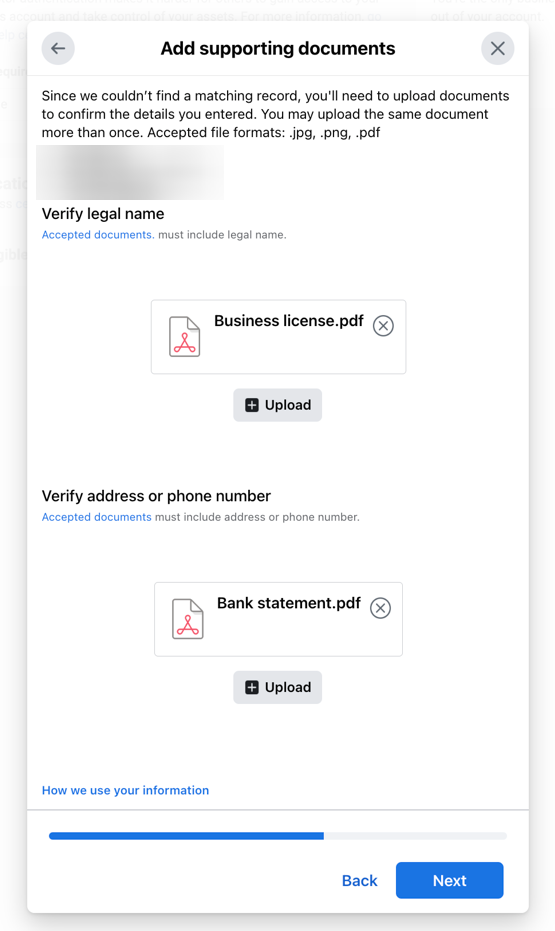Upload a document for address or phone verification
This screenshot has height=931, width=555.
click(278, 688)
